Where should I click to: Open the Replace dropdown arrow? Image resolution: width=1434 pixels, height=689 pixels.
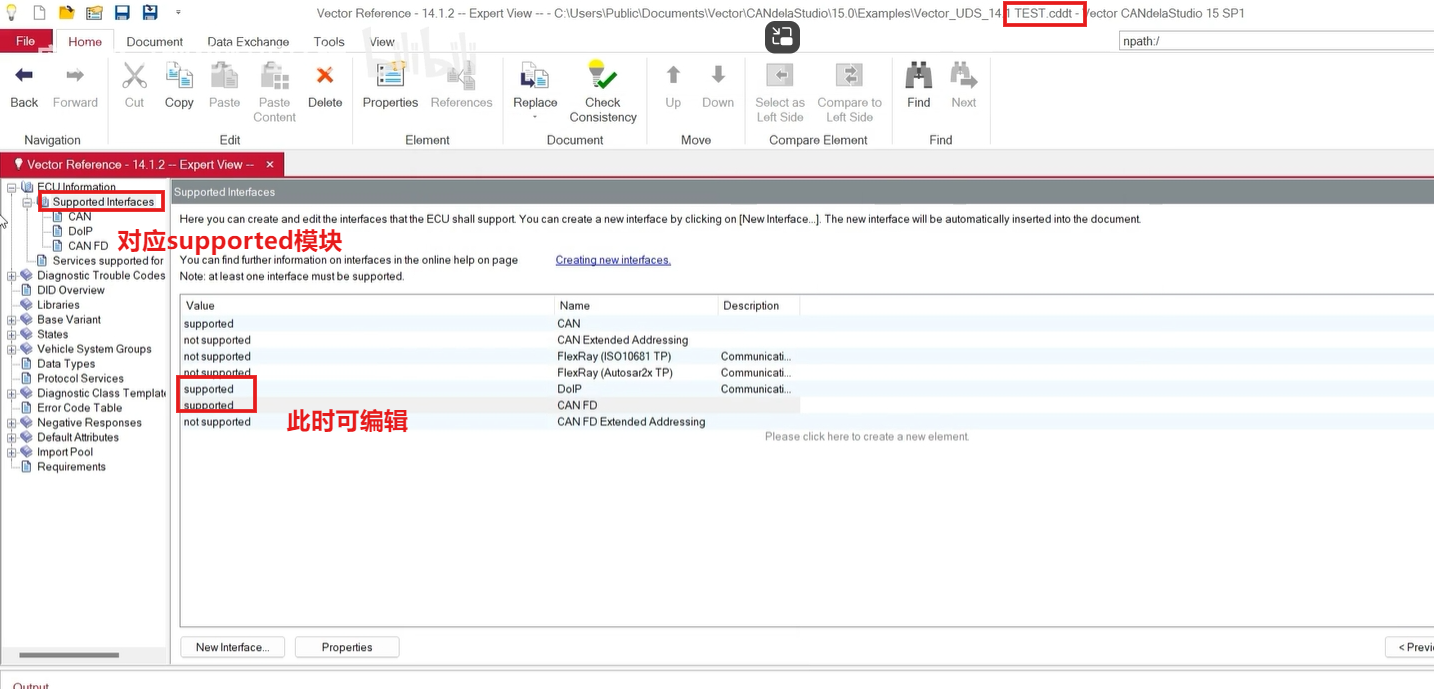click(x=535, y=117)
